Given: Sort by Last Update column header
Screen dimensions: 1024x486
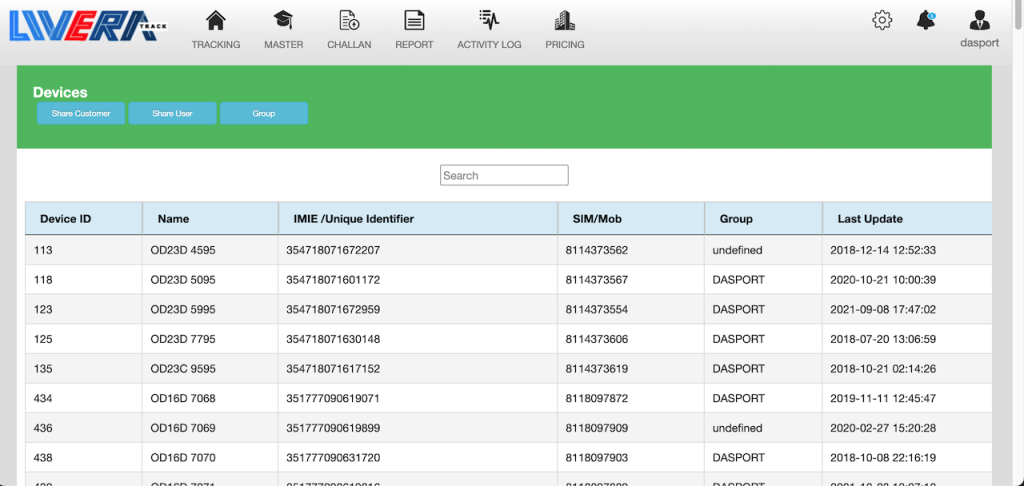Looking at the screenshot, I should pos(870,219).
